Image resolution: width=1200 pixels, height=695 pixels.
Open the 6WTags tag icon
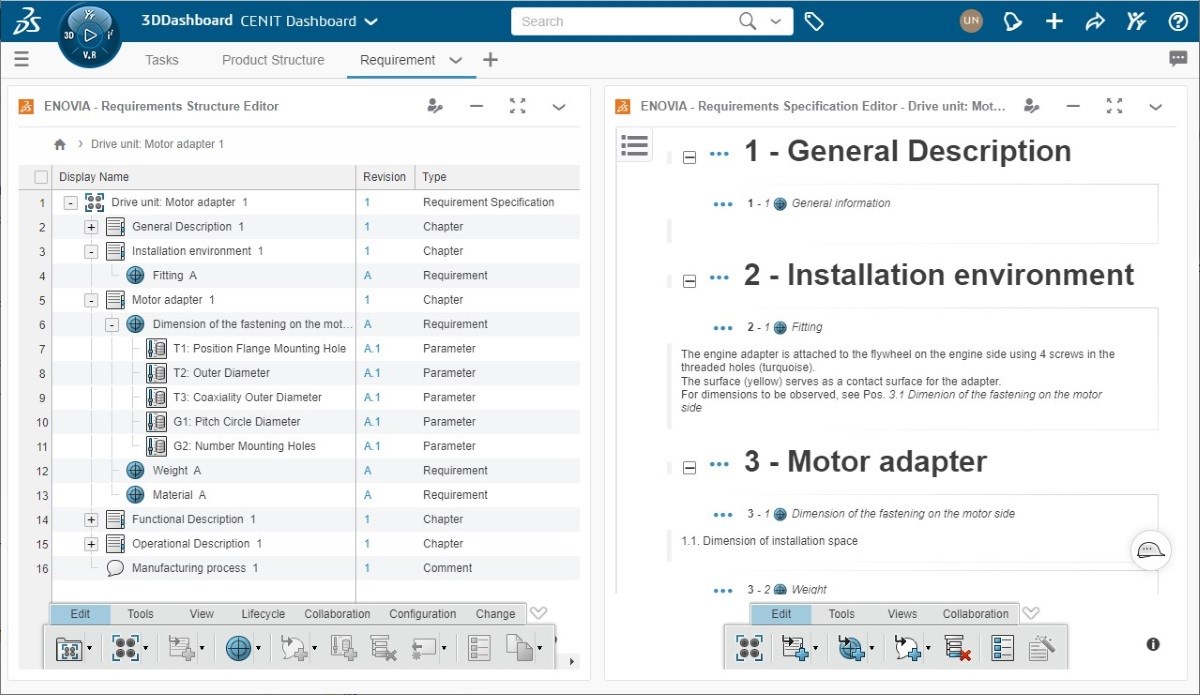(814, 21)
